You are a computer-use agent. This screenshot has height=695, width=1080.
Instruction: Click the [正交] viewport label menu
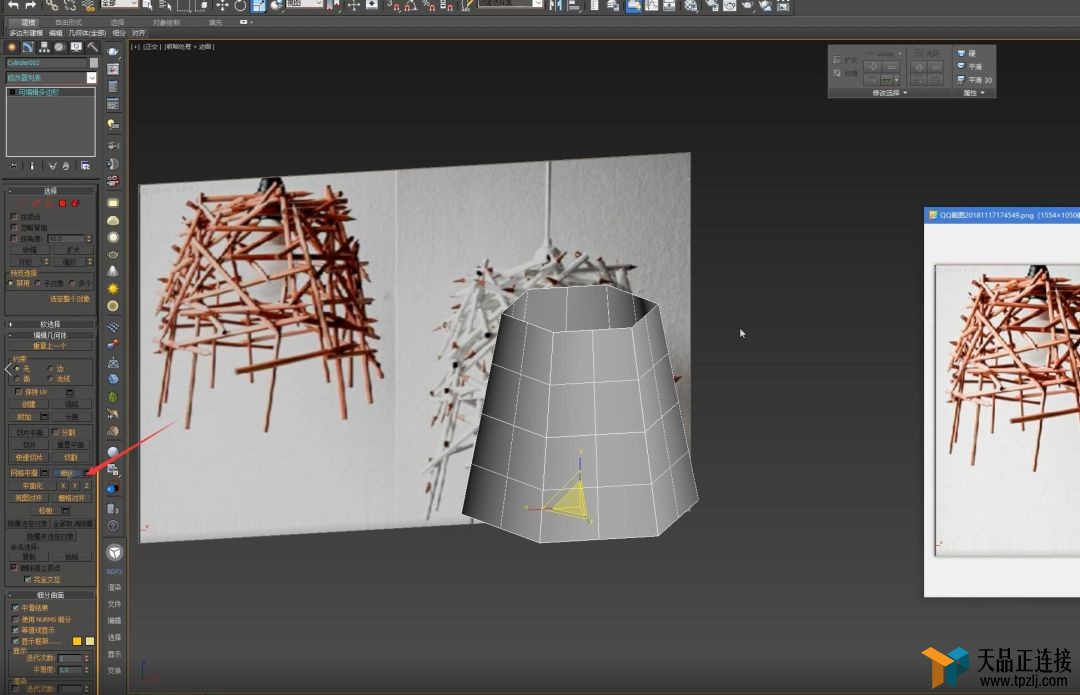[x=150, y=47]
